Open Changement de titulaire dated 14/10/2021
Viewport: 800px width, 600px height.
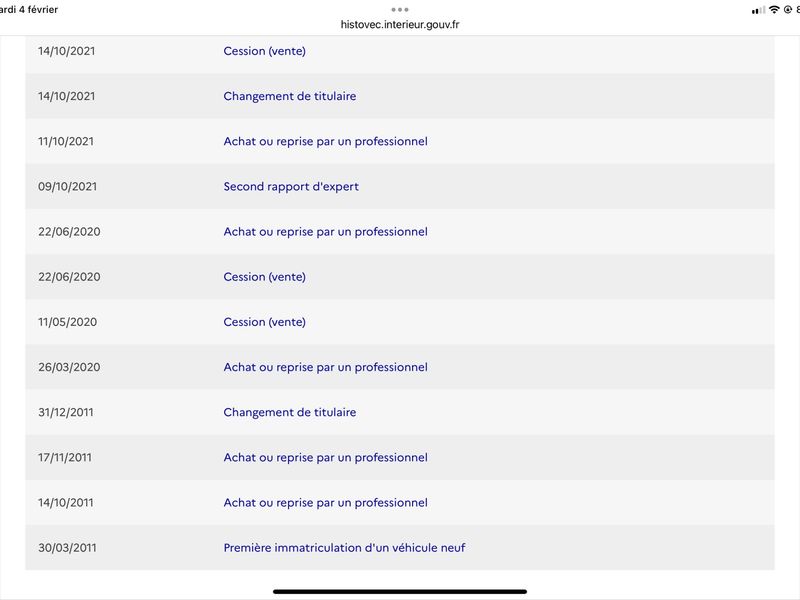[290, 96]
